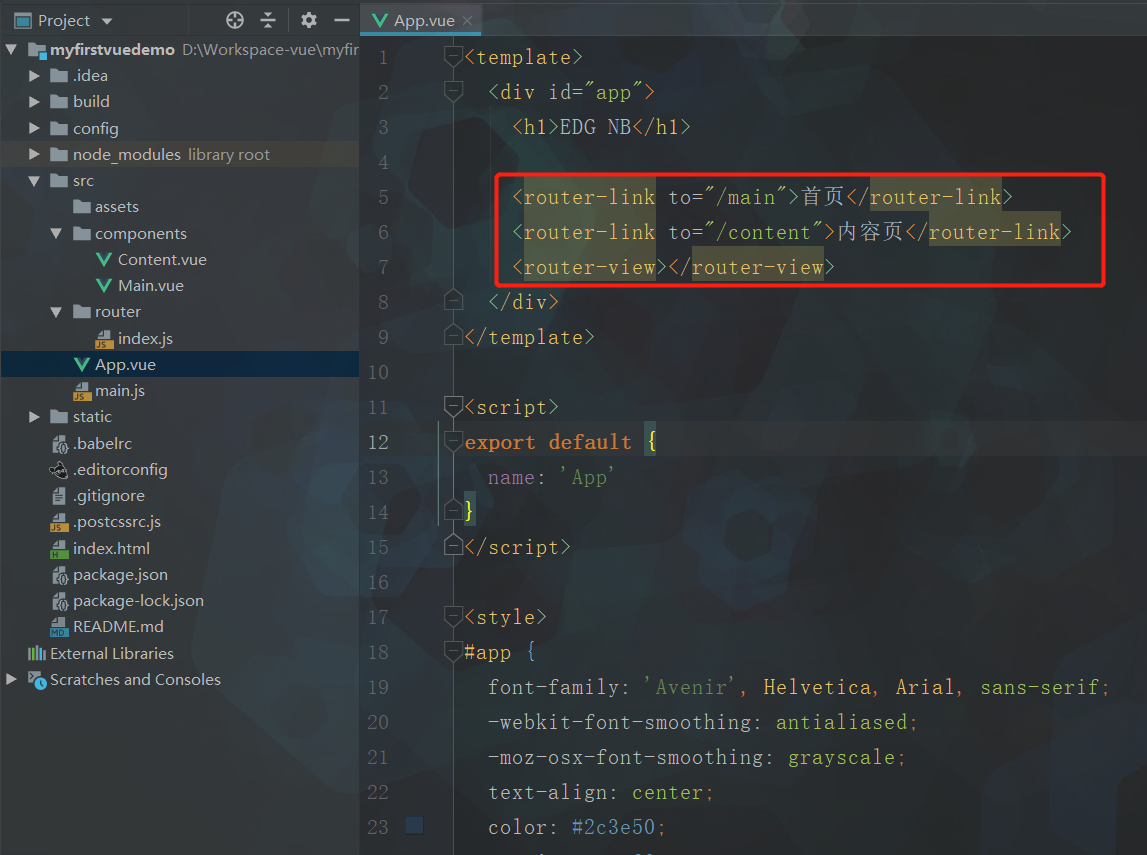
Task: Click the JS icon of router index.js
Action: pos(105,339)
